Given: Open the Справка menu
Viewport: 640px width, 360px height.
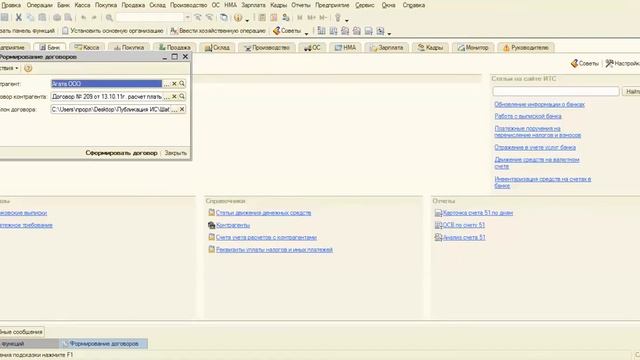Looking at the screenshot, I should (x=414, y=5).
